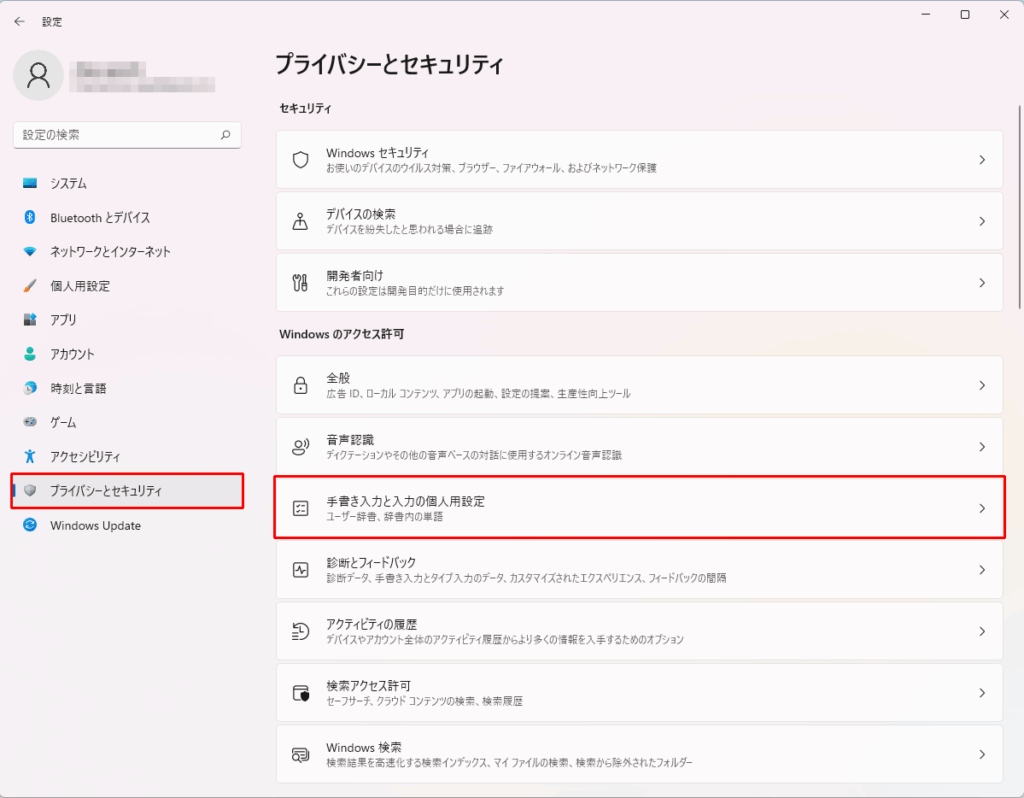Expand Windows セキュリティ via its chevron

982,160
